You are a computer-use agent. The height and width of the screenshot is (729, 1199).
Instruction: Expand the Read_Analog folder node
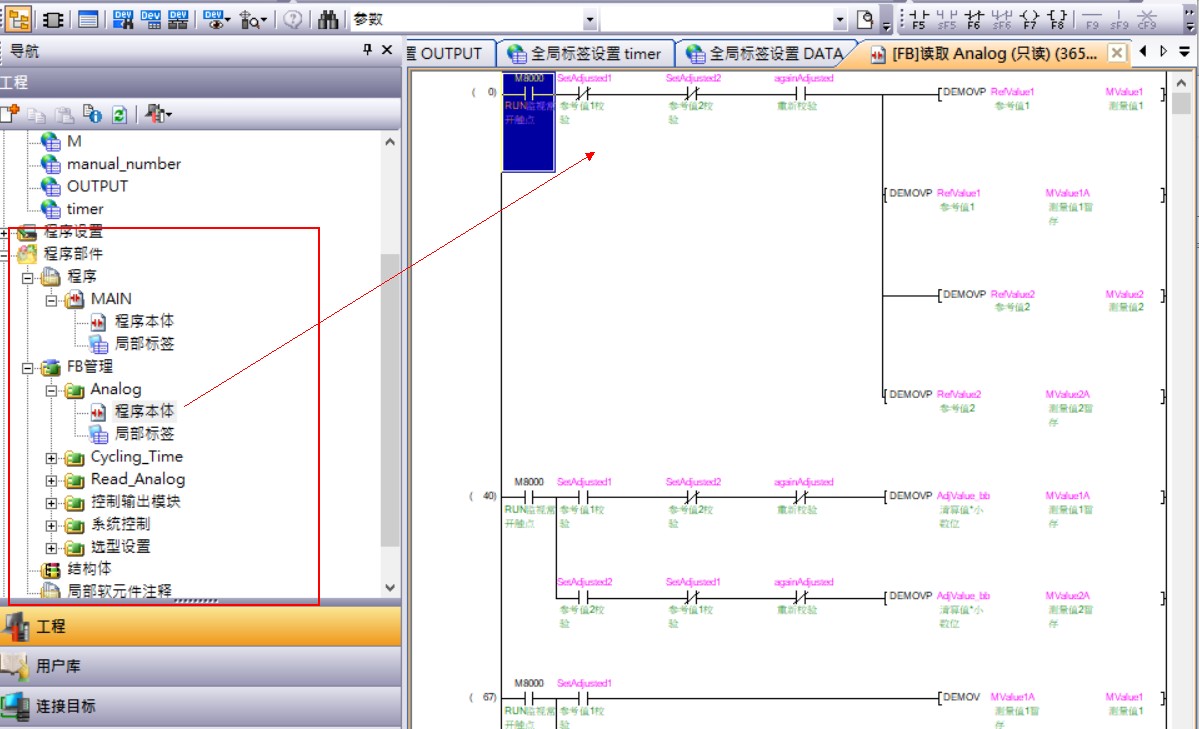(52, 480)
